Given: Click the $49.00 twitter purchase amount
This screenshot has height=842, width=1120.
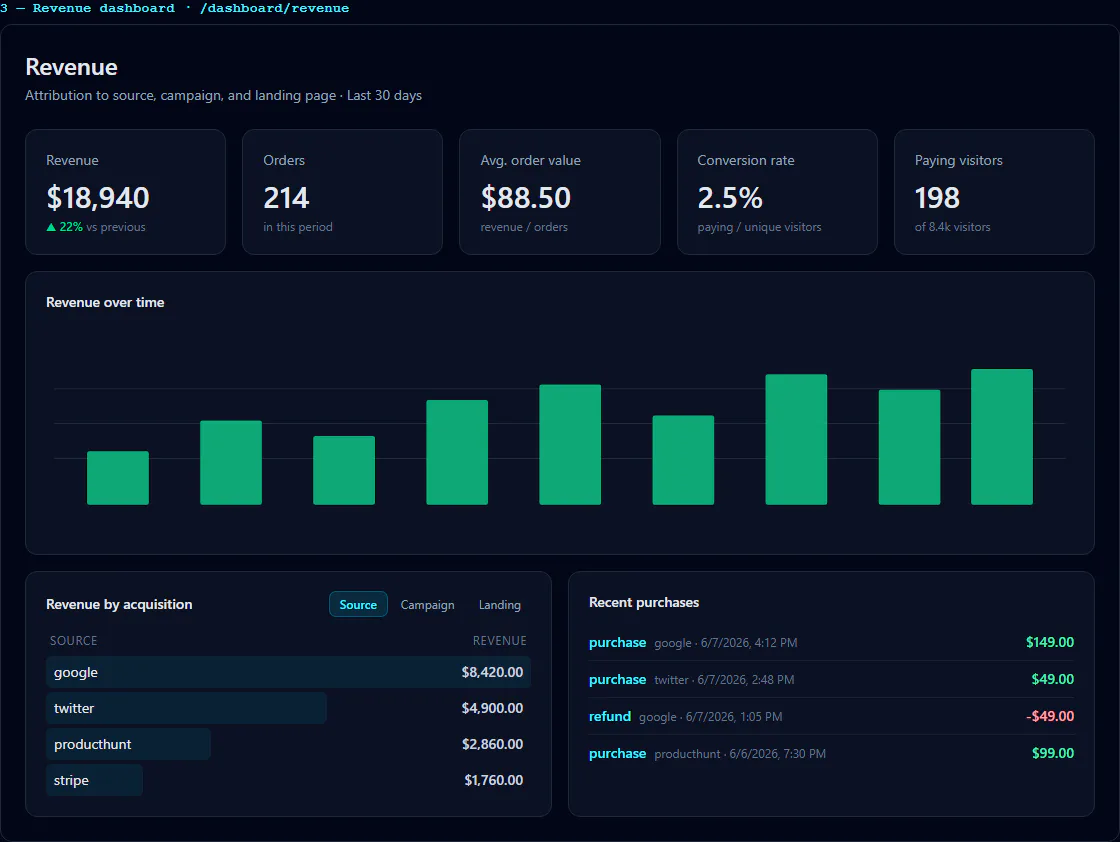Looking at the screenshot, I should (x=1052, y=679).
